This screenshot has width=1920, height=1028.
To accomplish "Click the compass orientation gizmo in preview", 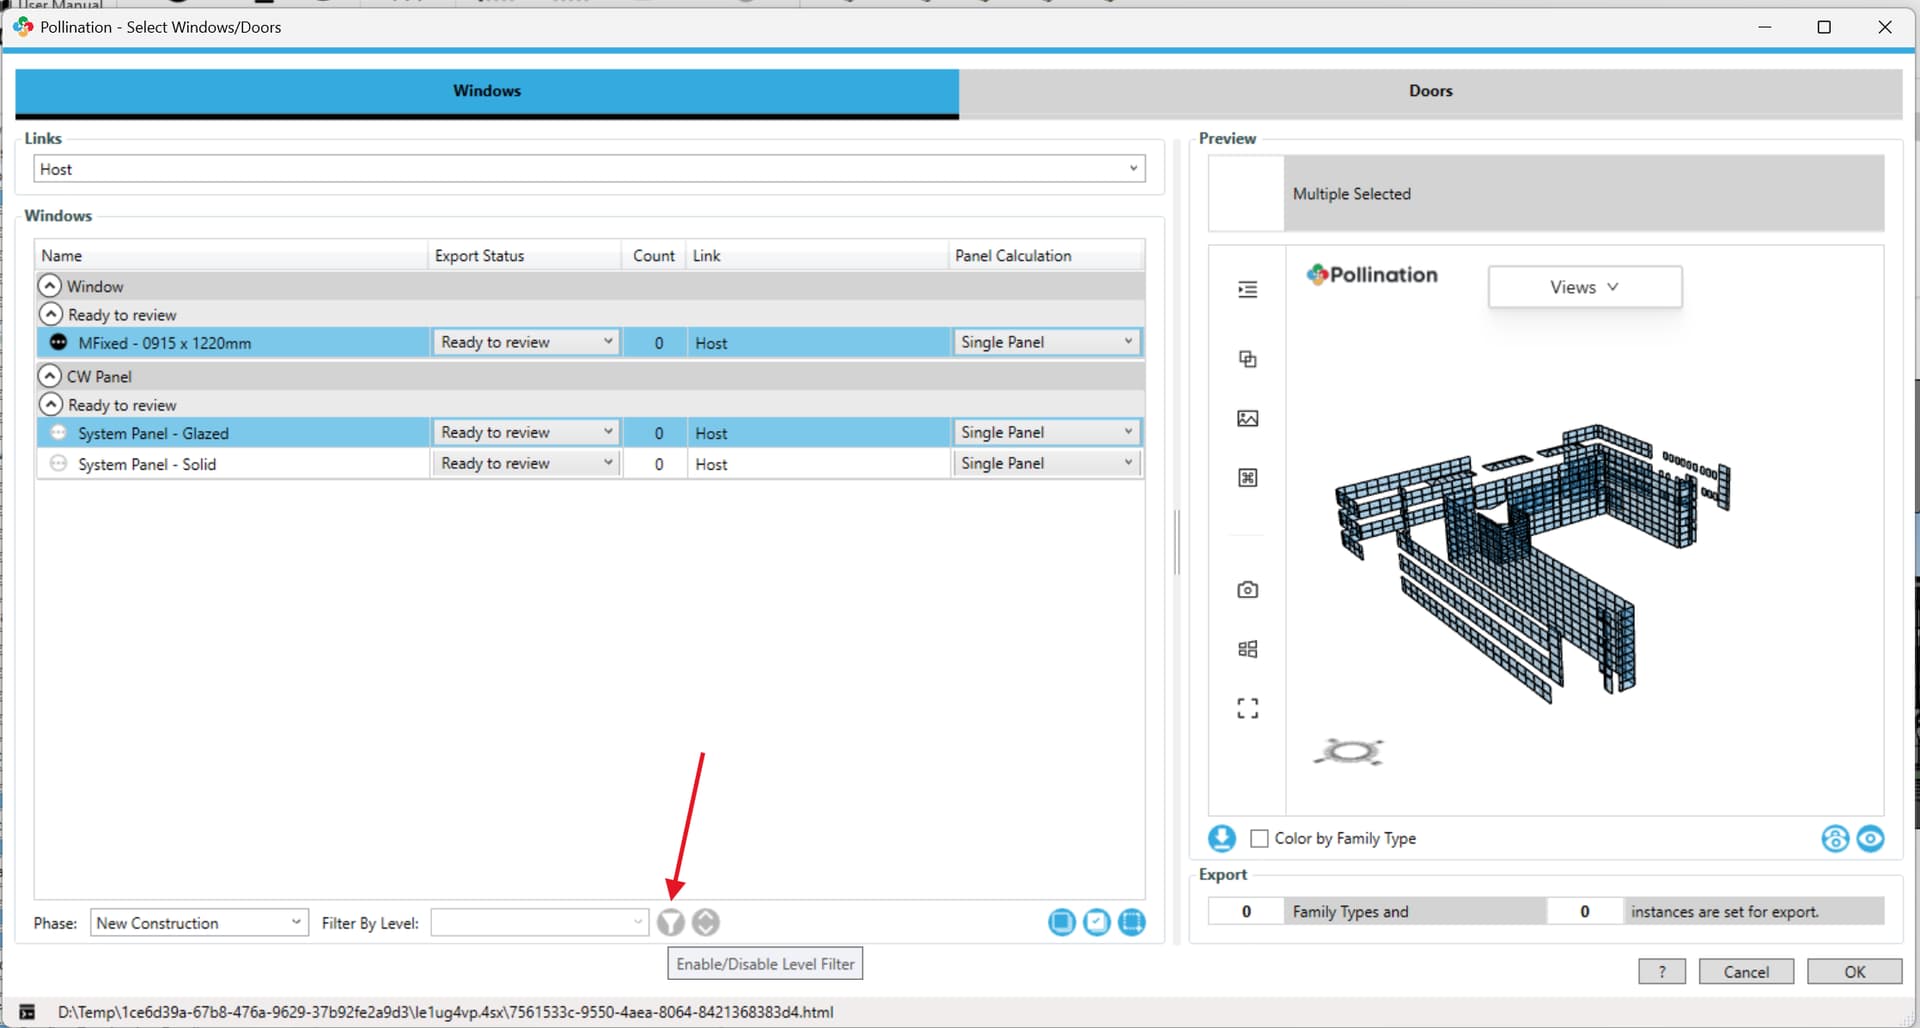I will 1349,751.
